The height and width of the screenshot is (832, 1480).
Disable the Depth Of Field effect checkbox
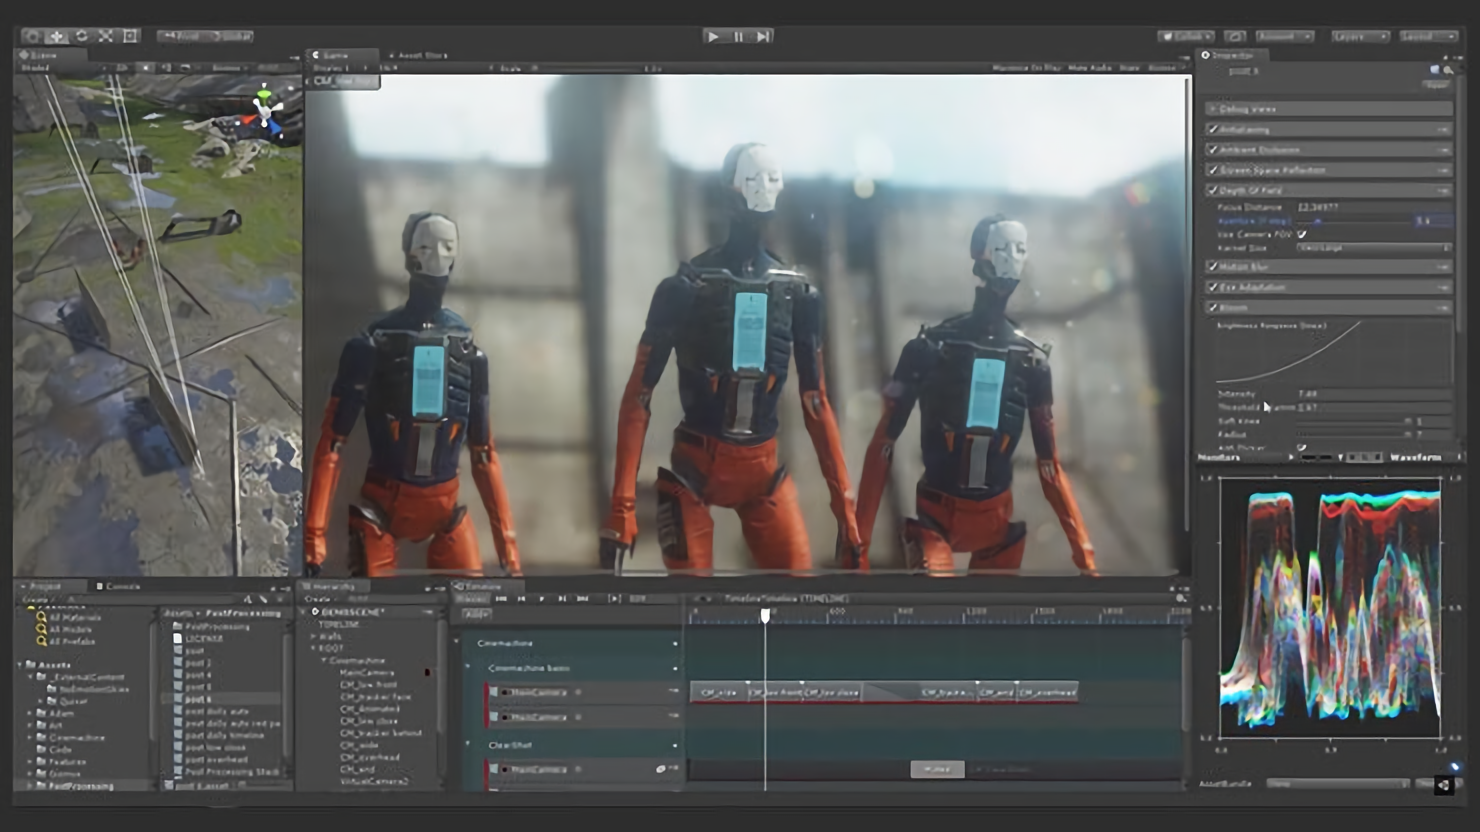[x=1213, y=190]
